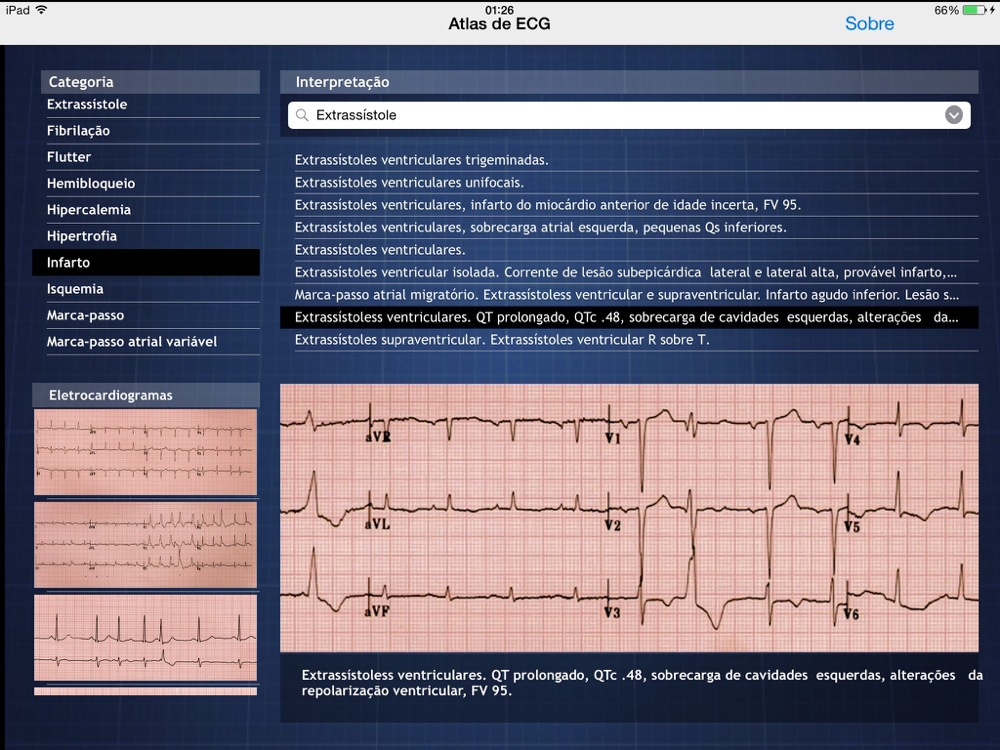Select highlighted QT prolongado interpretation row
The width and height of the screenshot is (1000, 750).
click(x=629, y=317)
